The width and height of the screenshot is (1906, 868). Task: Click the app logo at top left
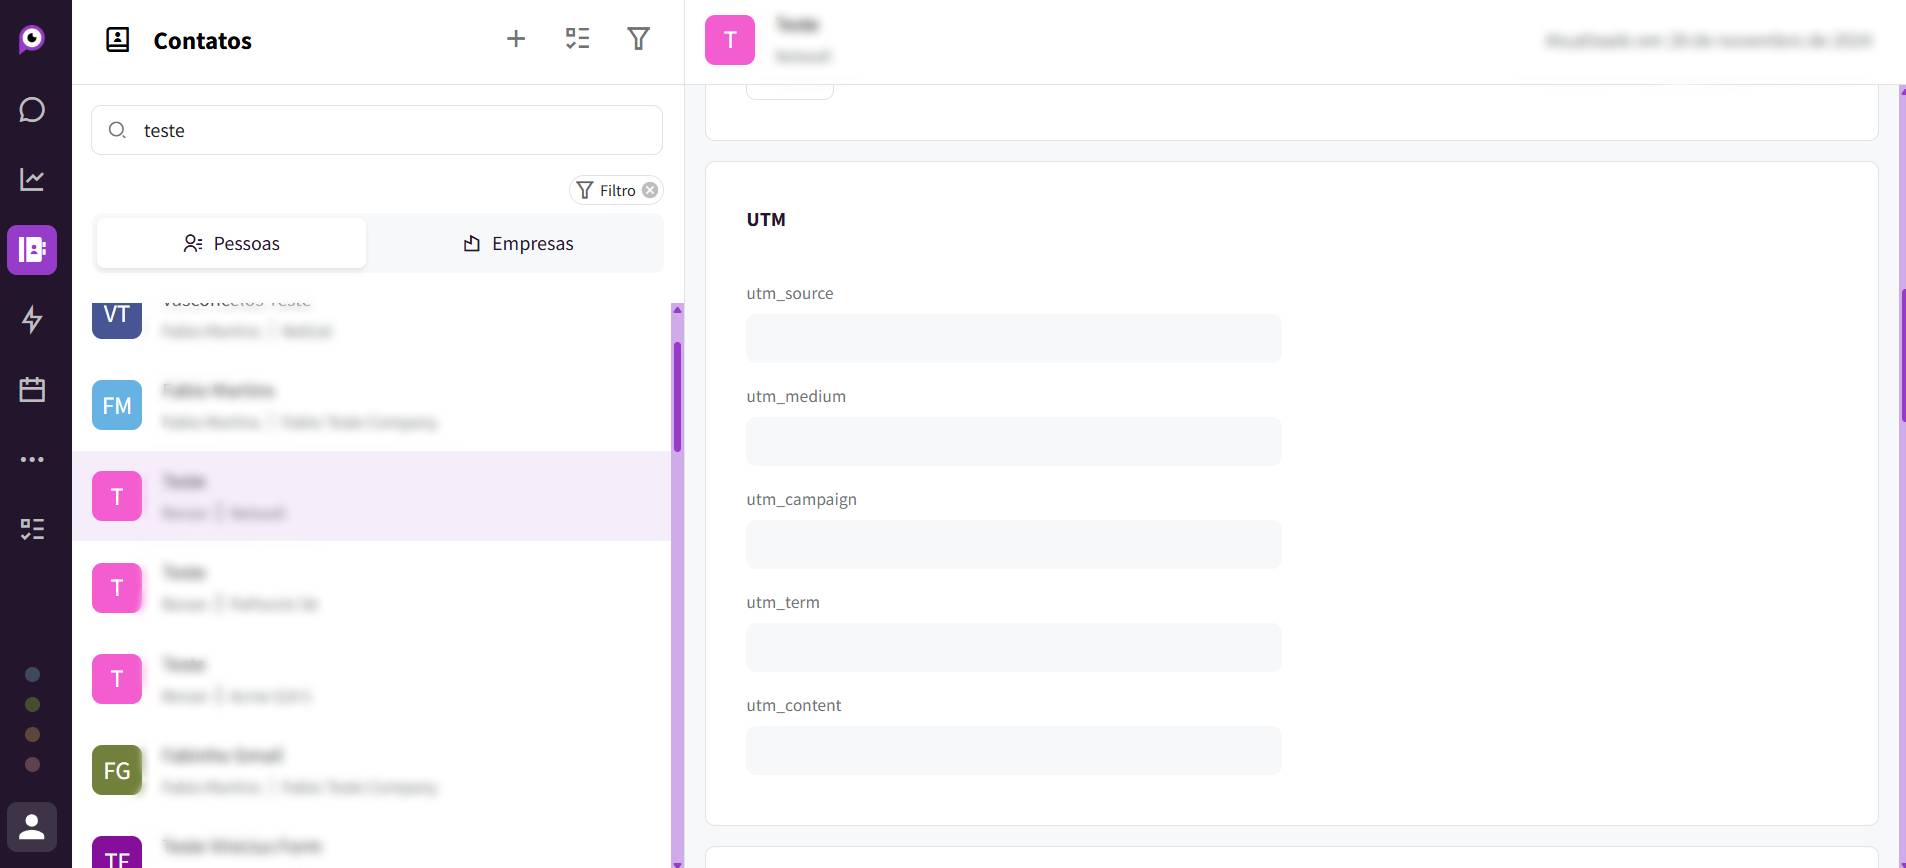click(x=32, y=39)
